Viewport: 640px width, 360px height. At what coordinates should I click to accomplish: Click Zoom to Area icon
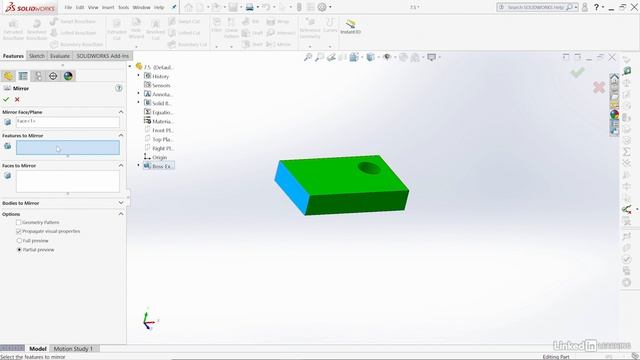pyautogui.click(x=320, y=57)
